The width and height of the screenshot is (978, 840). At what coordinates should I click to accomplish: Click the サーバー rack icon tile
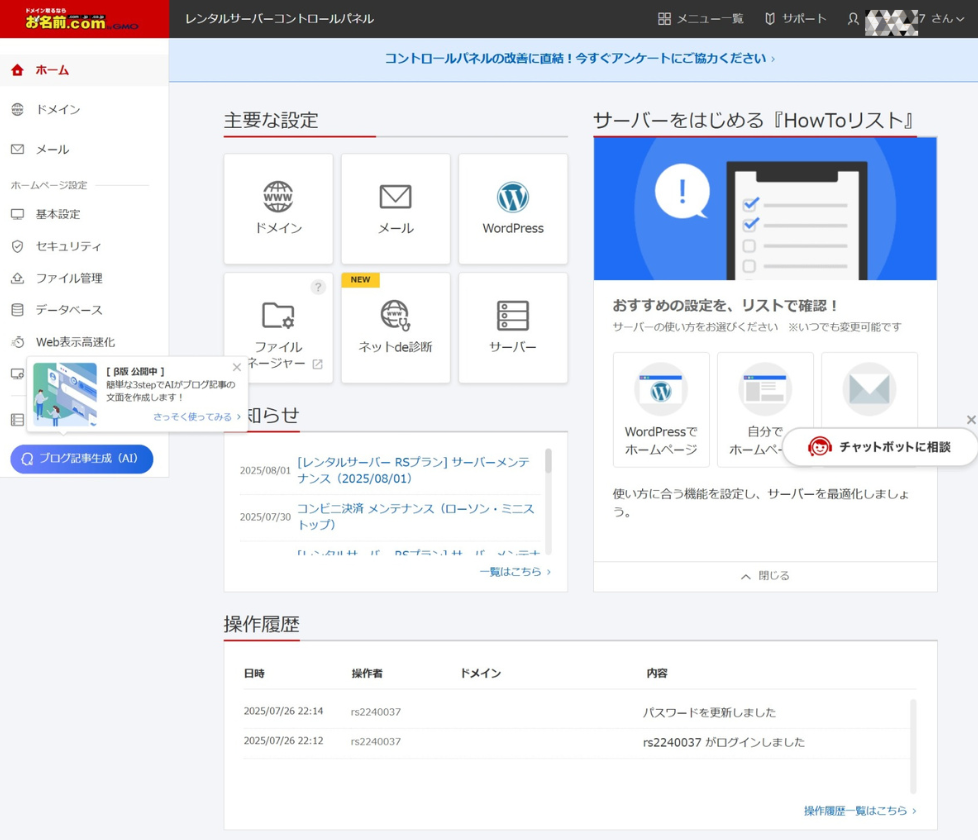point(512,328)
